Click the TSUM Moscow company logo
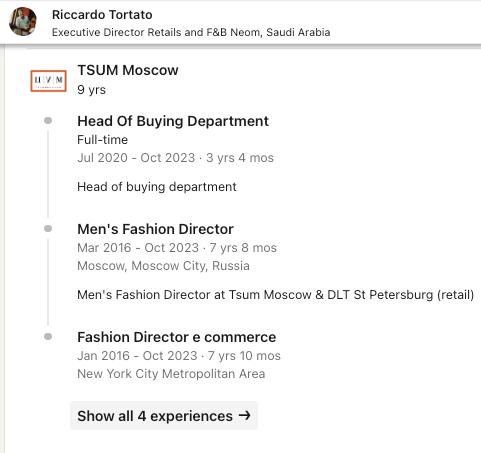 (49, 81)
